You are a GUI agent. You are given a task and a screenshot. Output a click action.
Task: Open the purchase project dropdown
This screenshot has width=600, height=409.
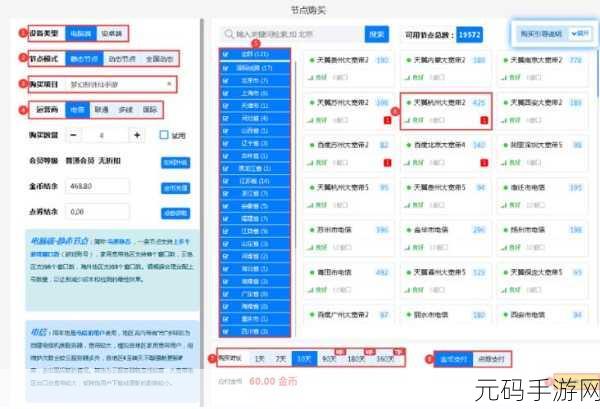(x=121, y=84)
